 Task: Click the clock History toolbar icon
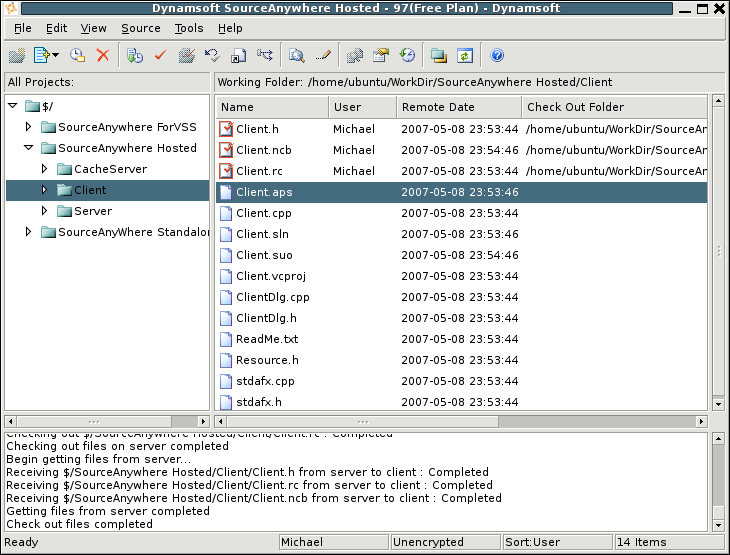coord(407,56)
